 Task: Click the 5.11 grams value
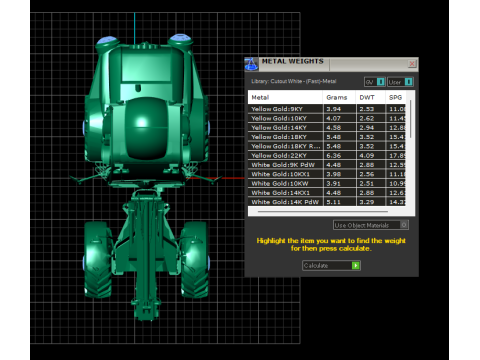tap(334, 202)
